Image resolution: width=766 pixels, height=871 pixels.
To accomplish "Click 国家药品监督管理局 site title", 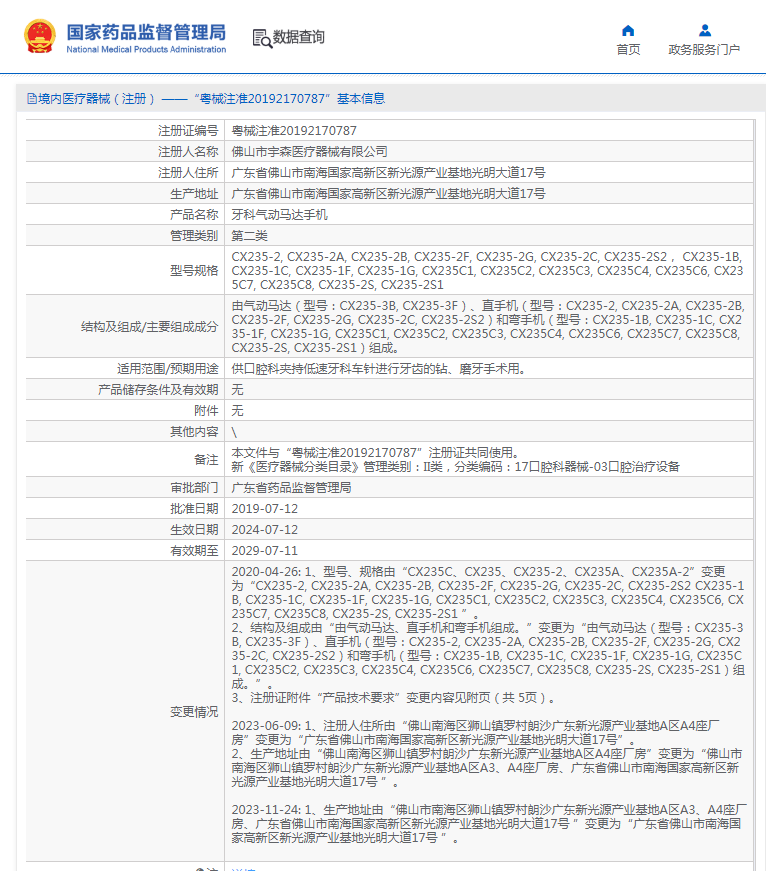I will (x=146, y=32).
